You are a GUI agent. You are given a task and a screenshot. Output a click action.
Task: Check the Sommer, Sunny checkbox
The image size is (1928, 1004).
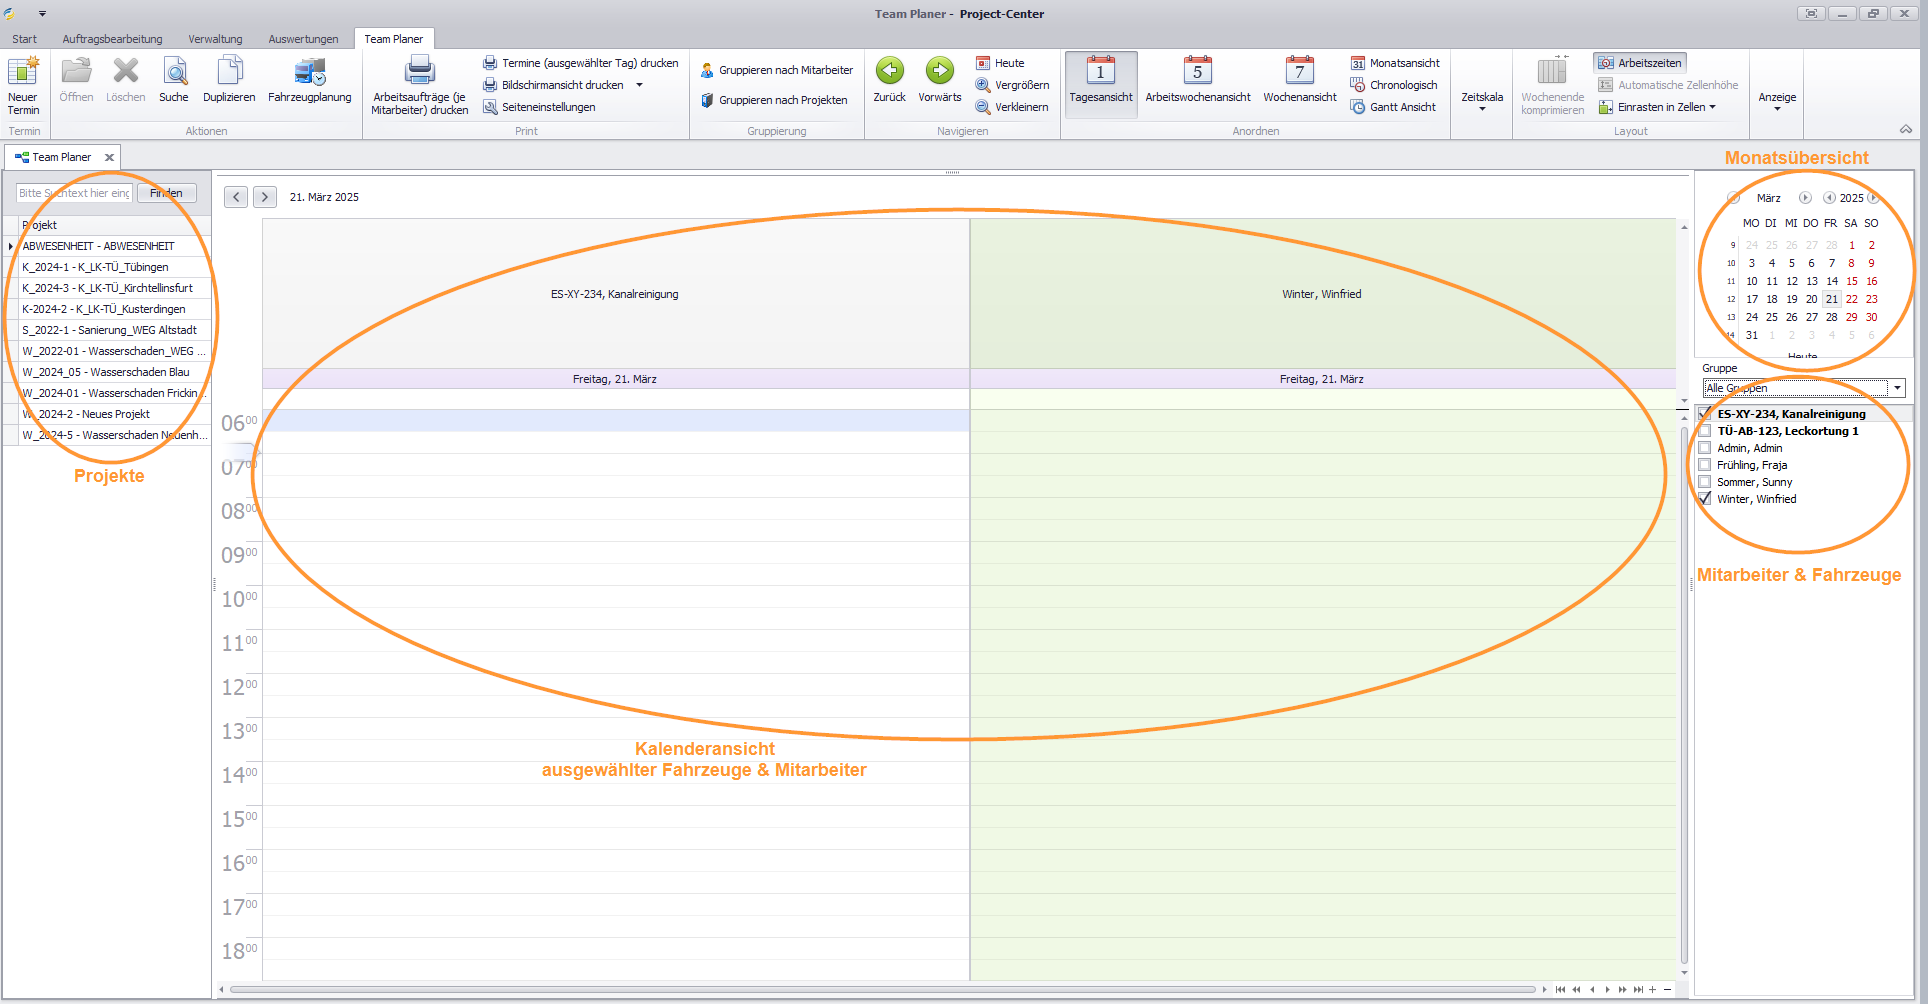pos(1705,482)
